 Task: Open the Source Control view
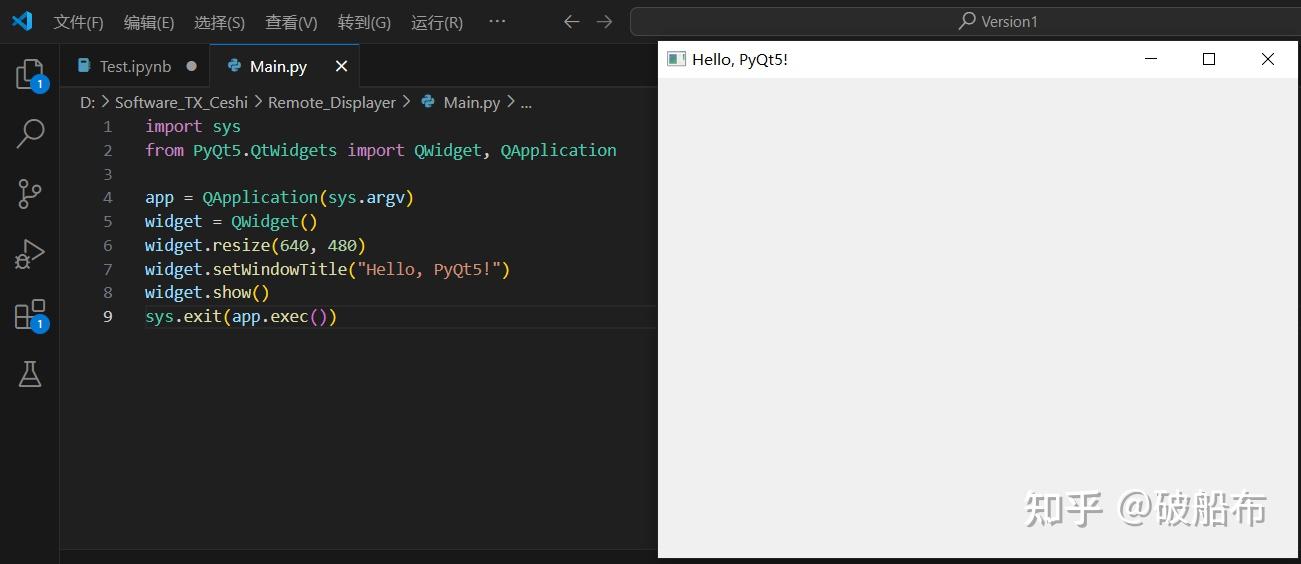click(30, 193)
